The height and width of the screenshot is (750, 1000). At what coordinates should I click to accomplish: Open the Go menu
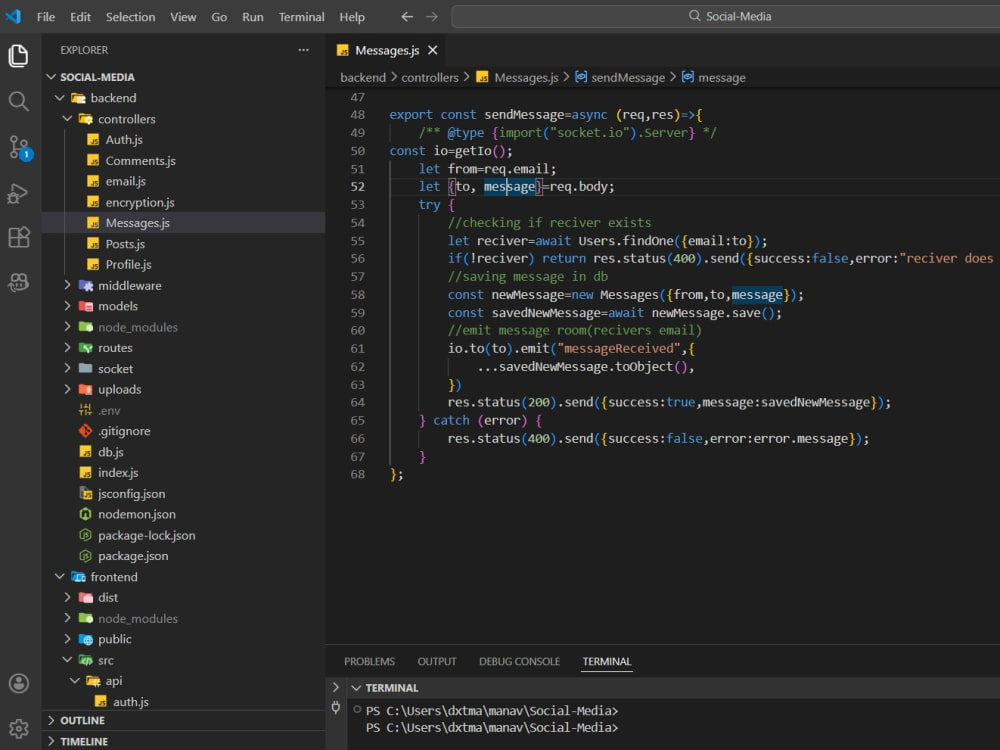coord(219,17)
